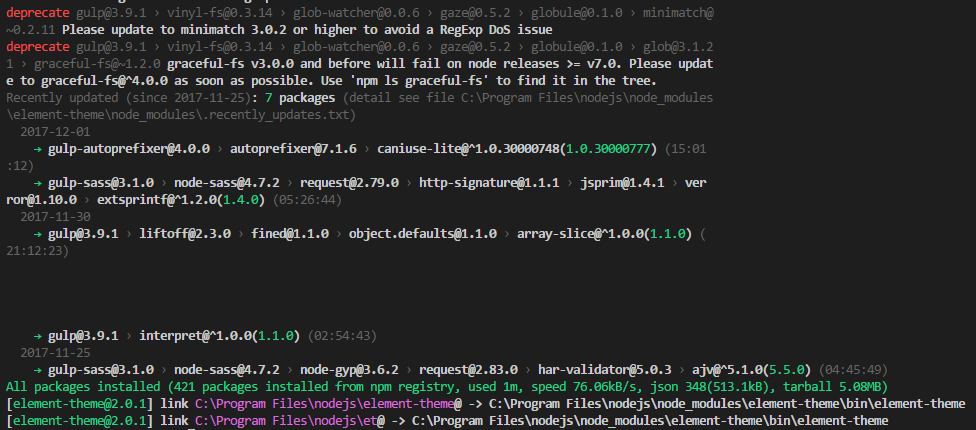Viewport: 976px width, 430px height.
Task: Click 'interpret@^1.0.0' dependency text
Action: [195, 336]
